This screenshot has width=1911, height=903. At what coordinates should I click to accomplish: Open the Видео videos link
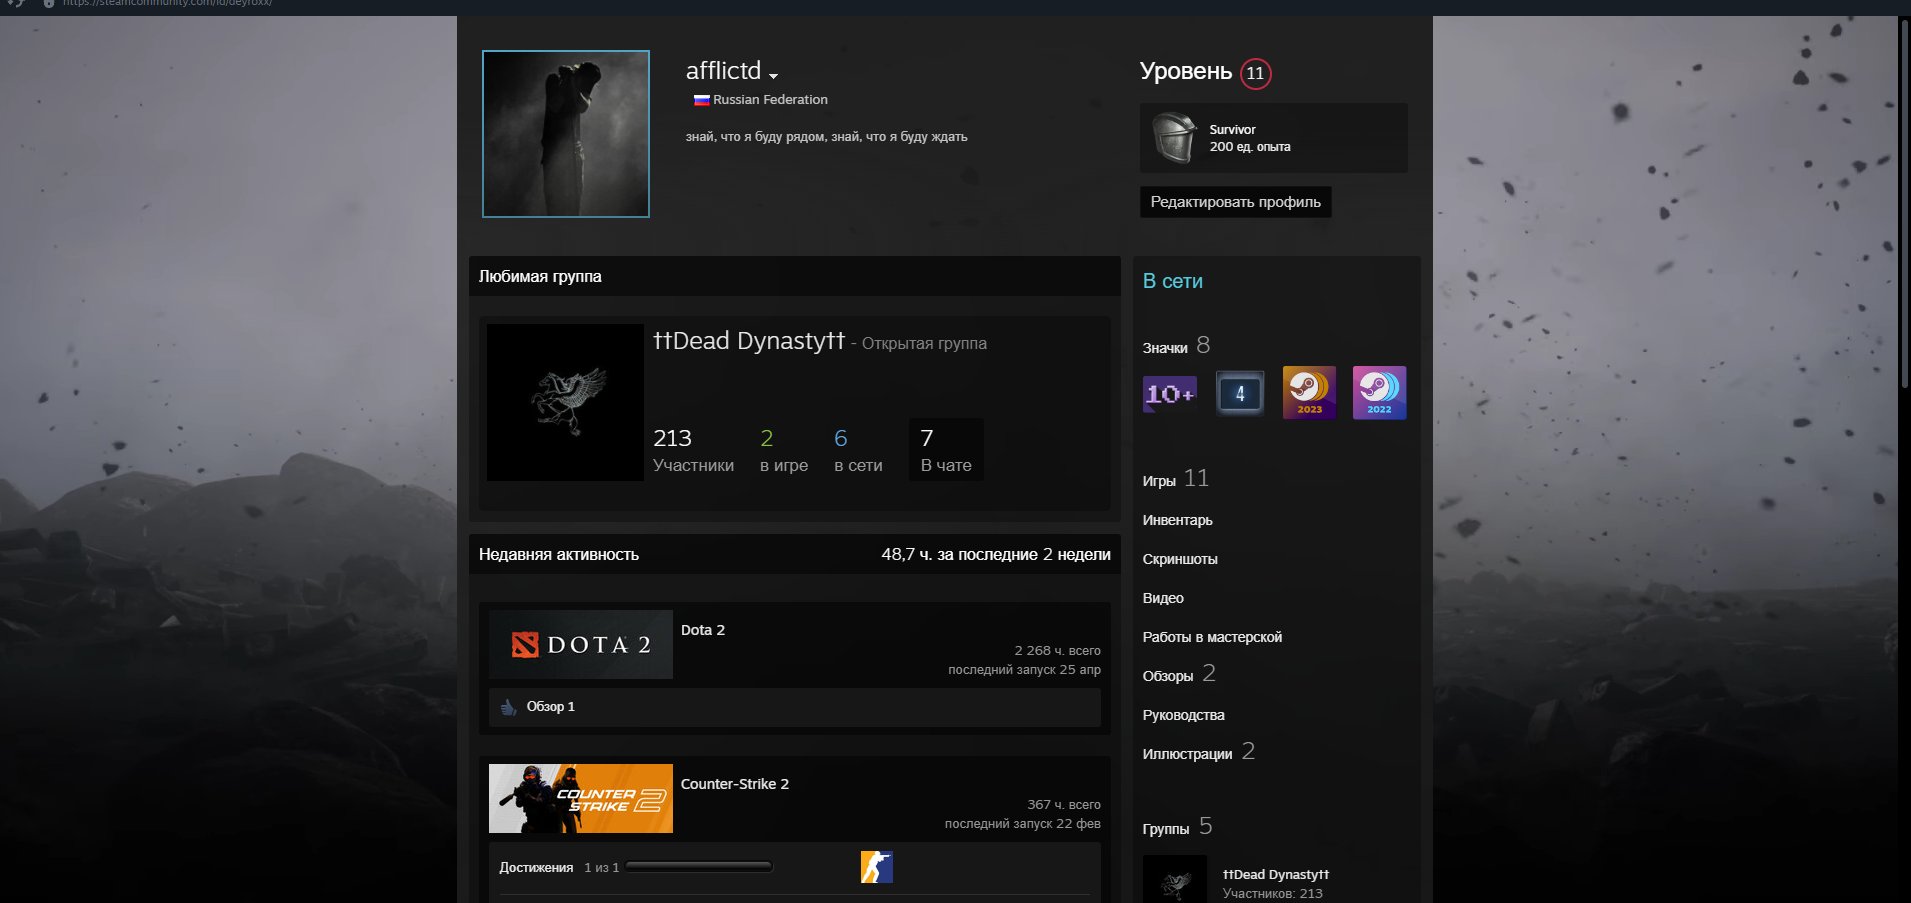point(1163,598)
